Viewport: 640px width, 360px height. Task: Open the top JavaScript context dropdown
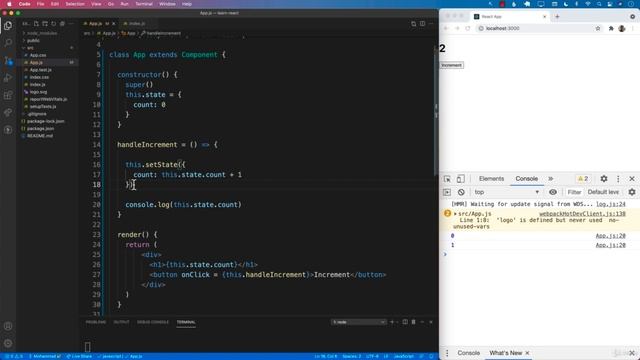506,192
